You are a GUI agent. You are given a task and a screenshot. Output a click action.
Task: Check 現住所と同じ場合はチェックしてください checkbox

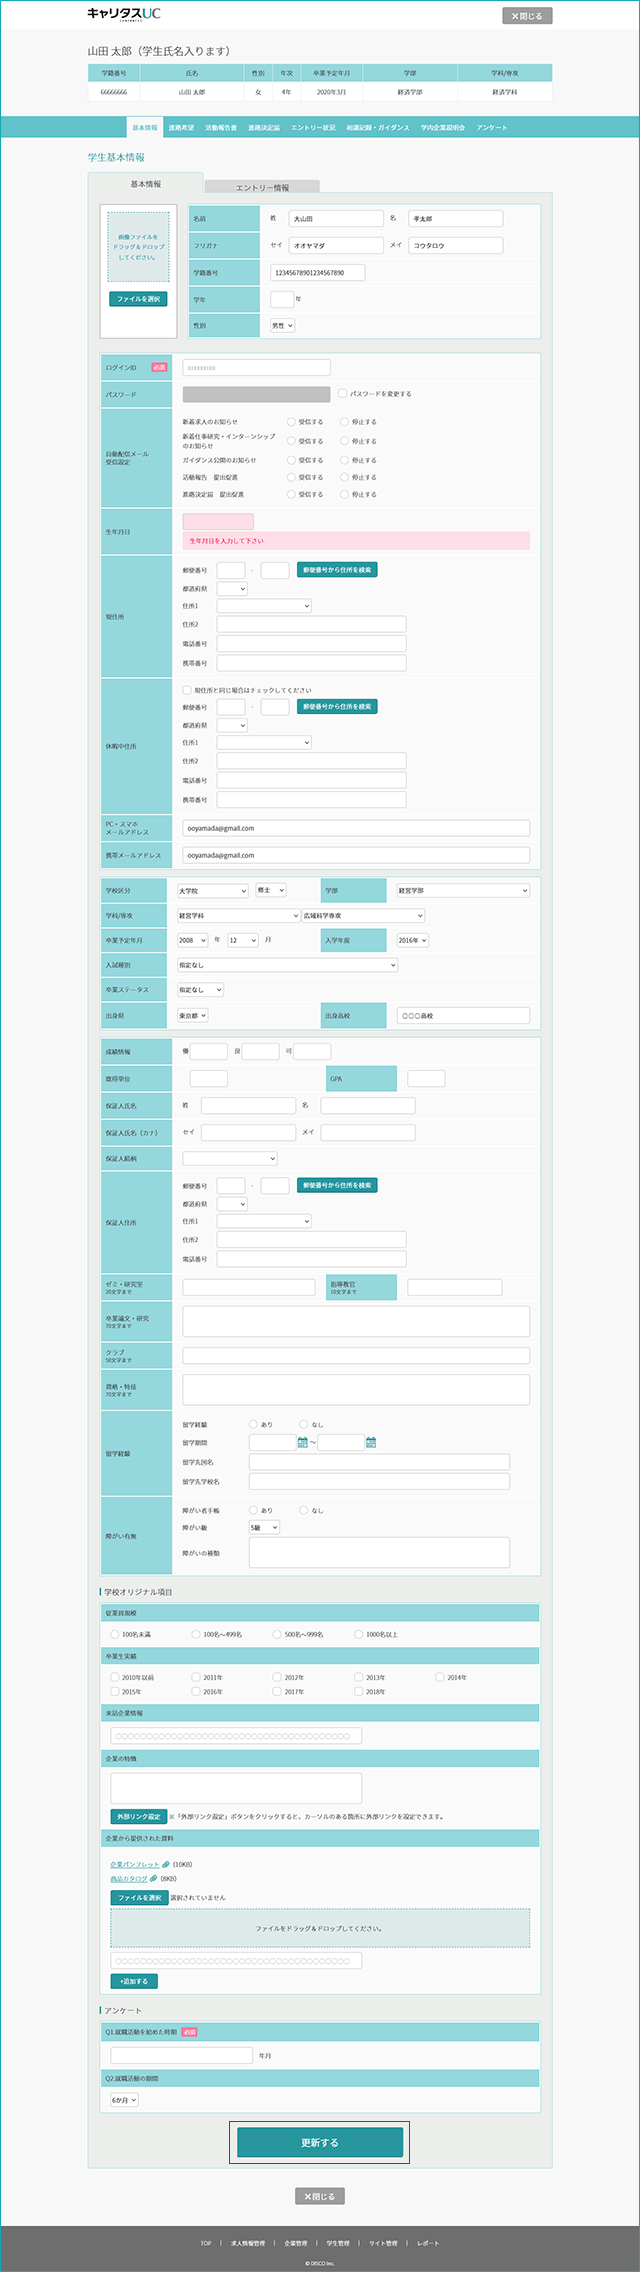(x=186, y=690)
